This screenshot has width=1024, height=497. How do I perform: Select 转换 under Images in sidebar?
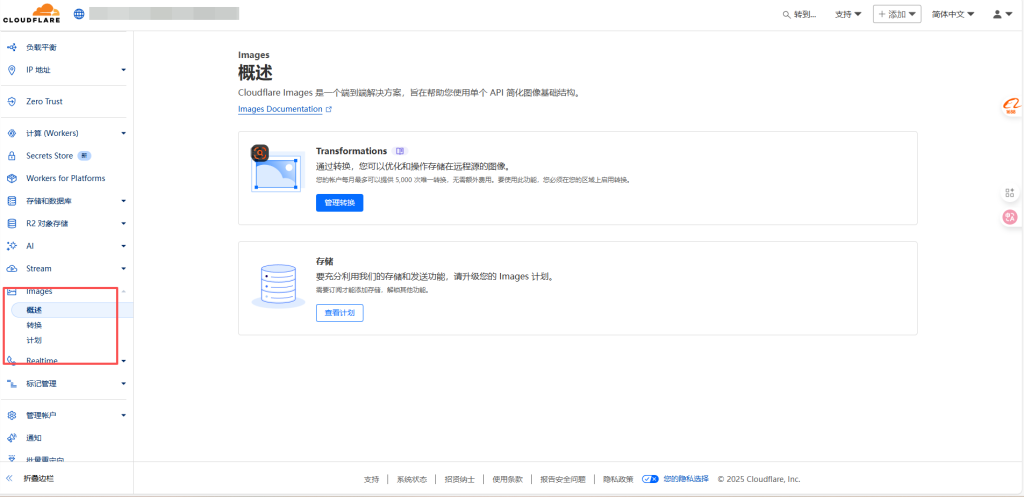pos(34,325)
